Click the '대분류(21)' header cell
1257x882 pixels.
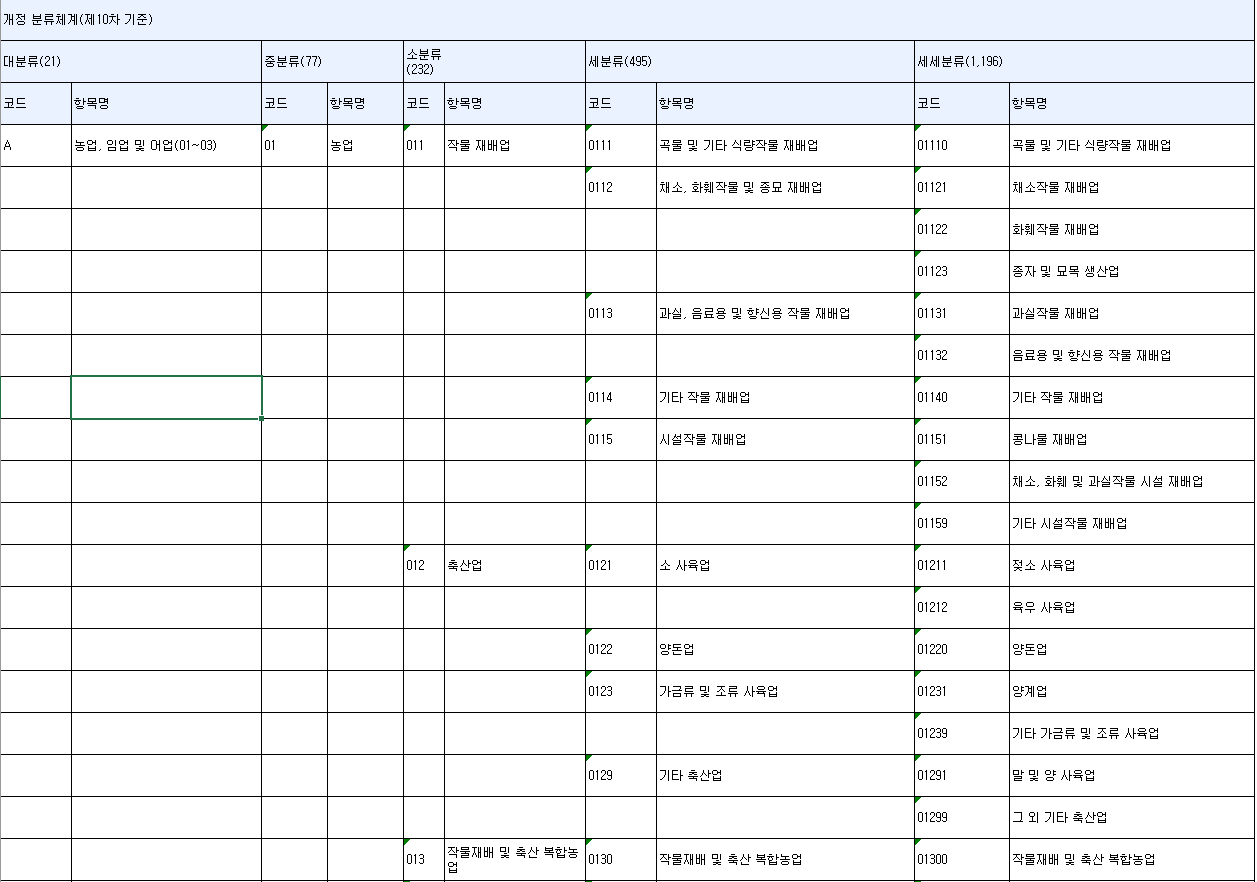[131, 61]
